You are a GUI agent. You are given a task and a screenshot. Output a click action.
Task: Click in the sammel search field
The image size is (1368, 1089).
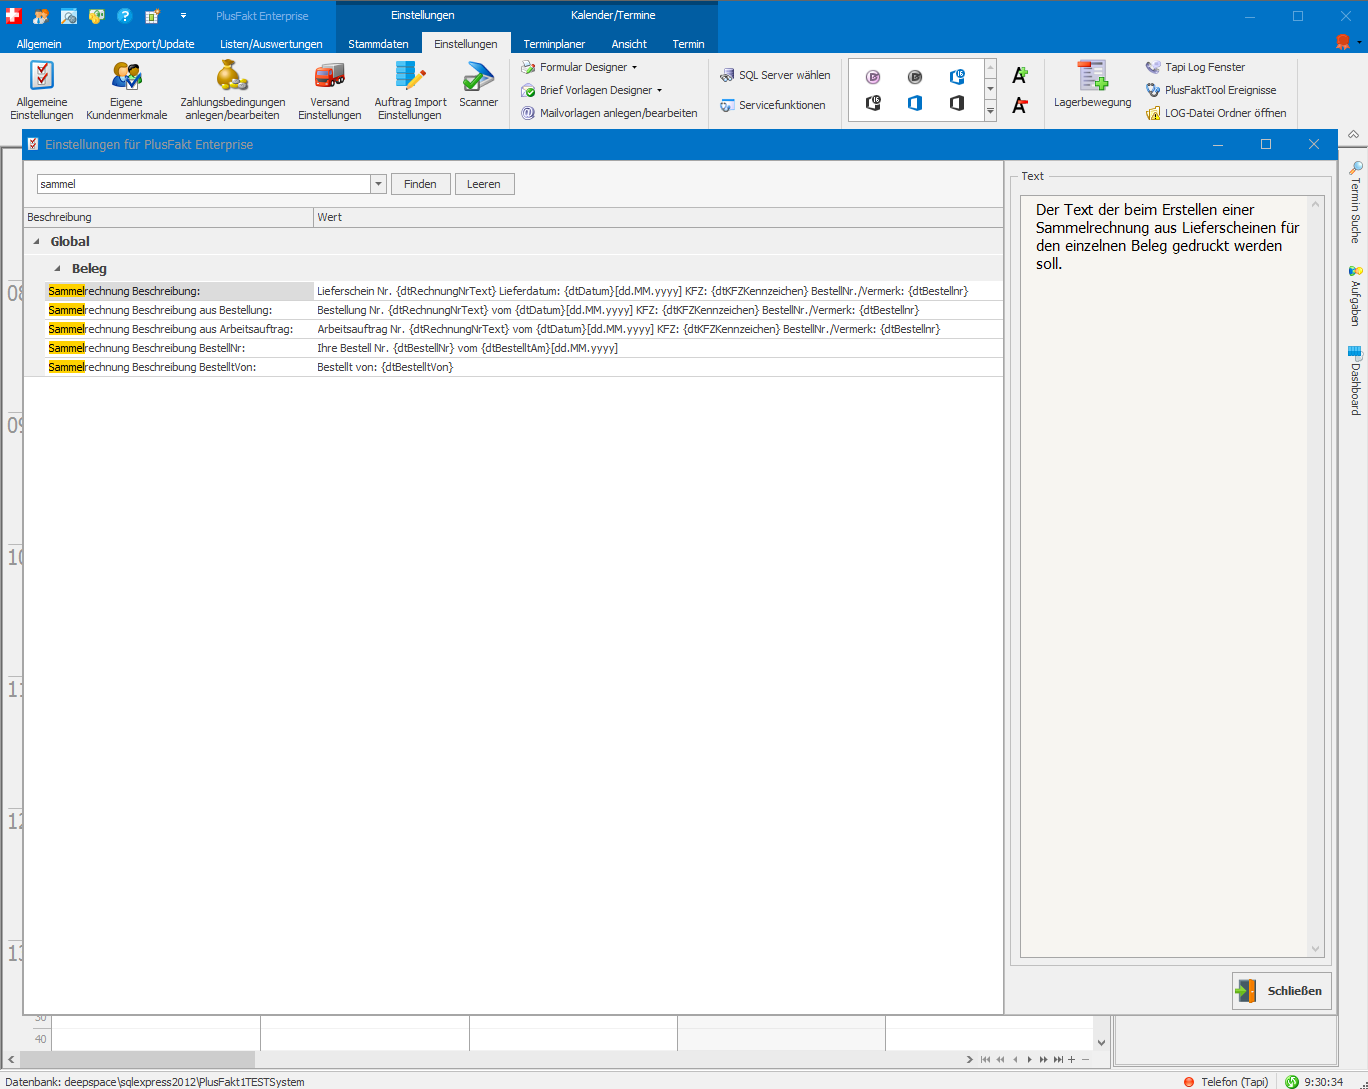point(204,184)
